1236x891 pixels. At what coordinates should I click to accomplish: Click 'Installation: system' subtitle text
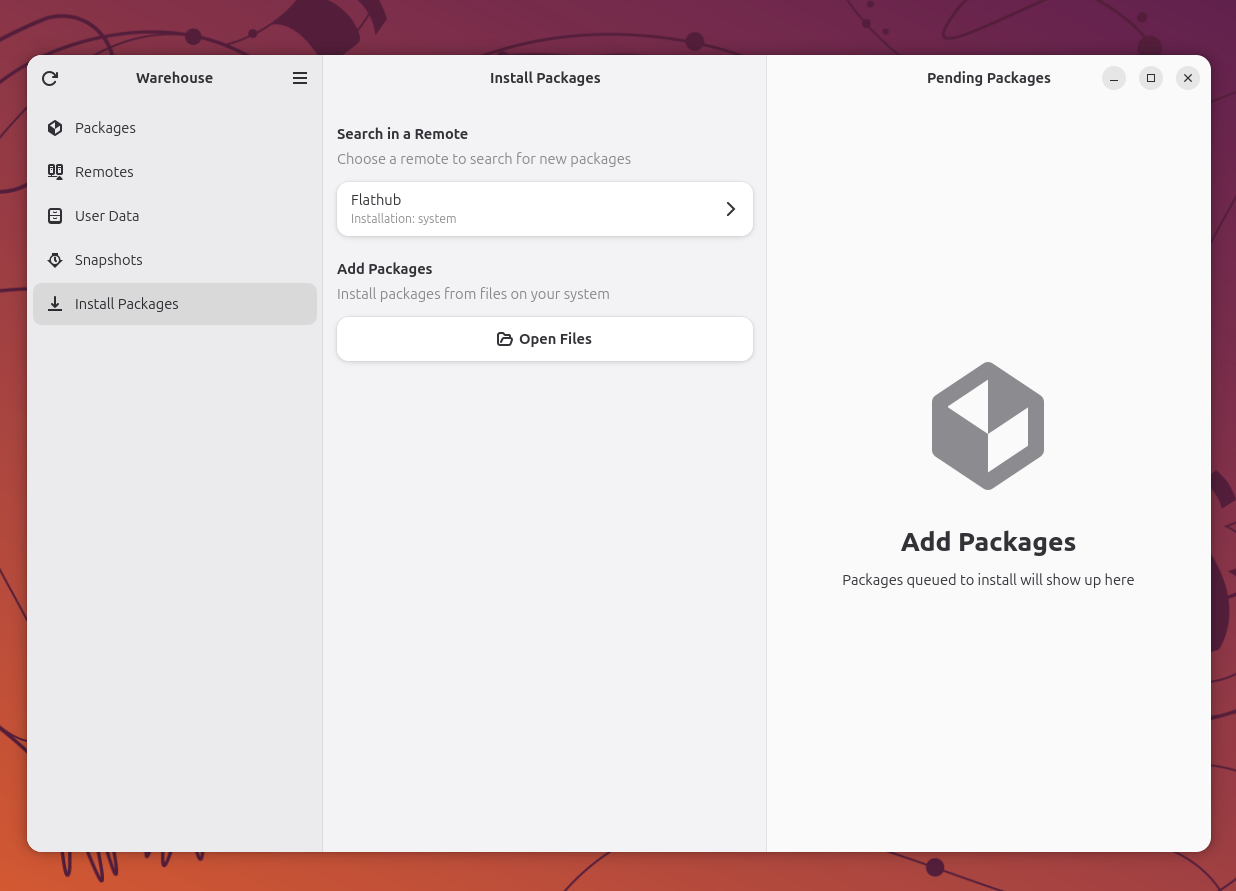point(404,219)
